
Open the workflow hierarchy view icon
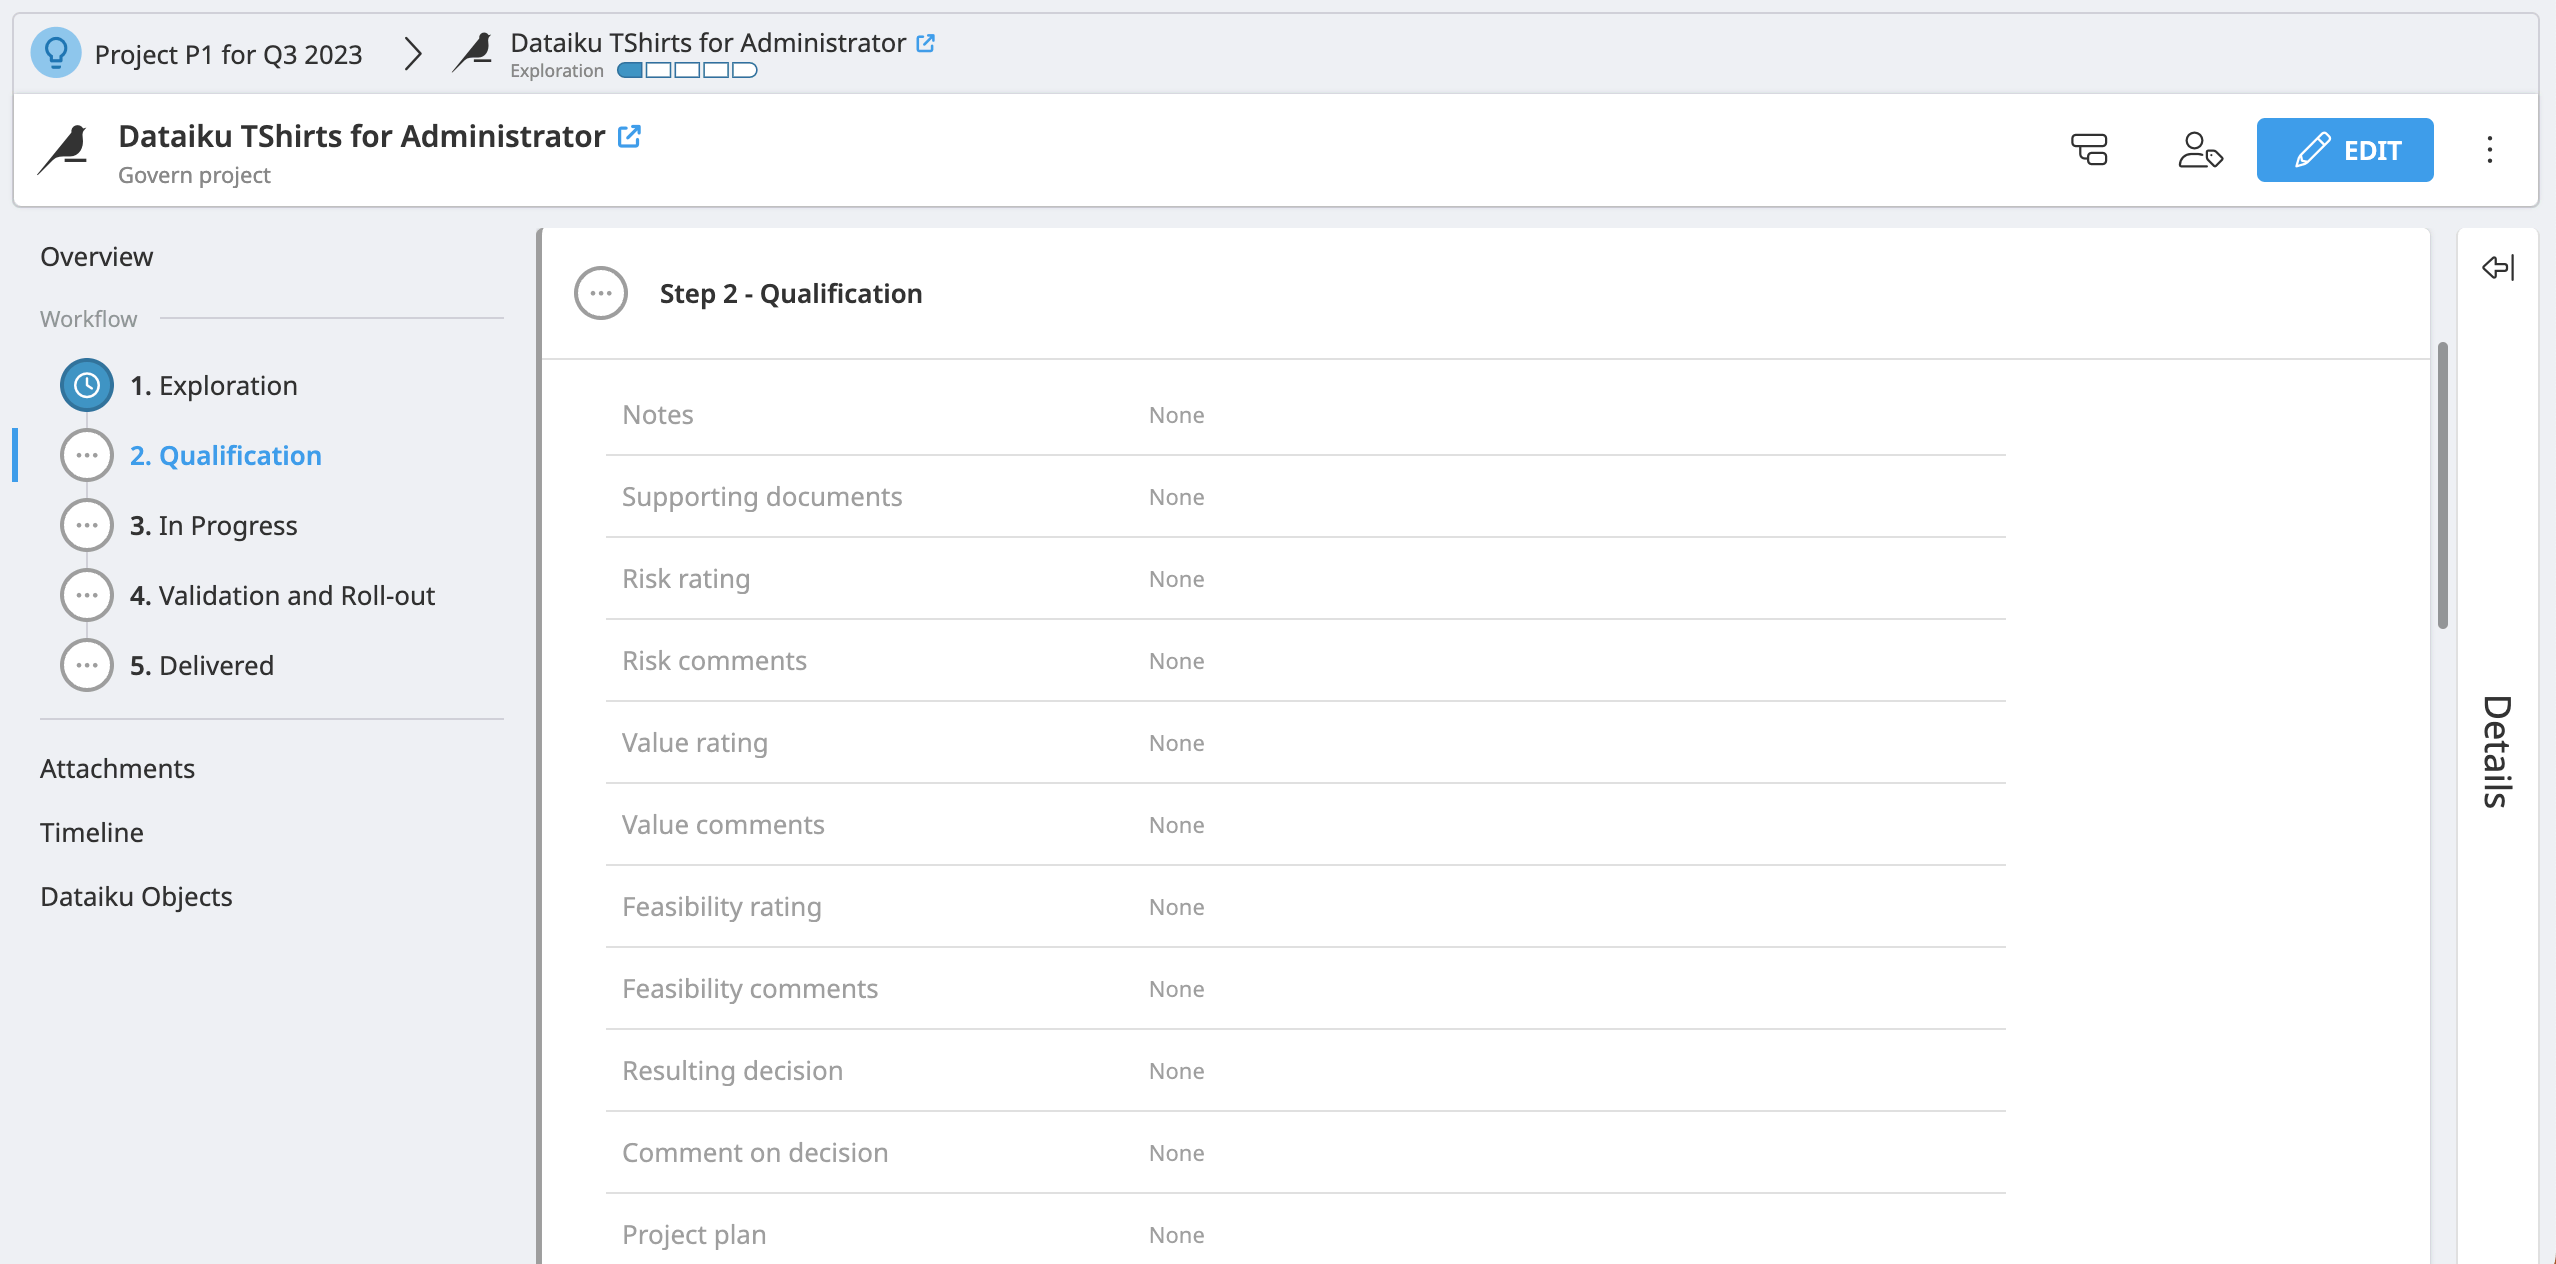pos(2088,150)
